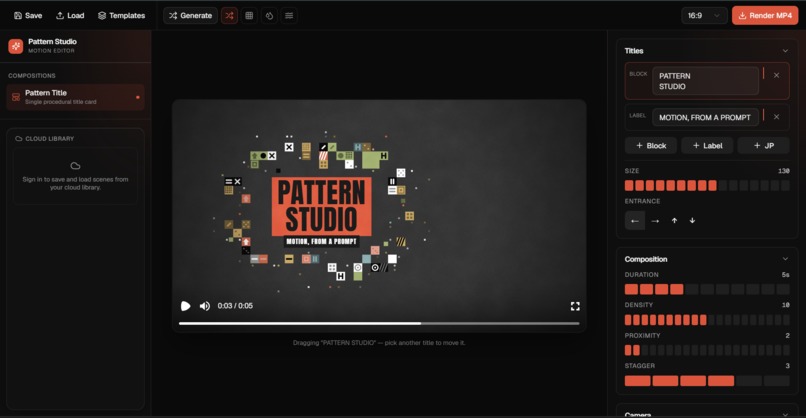Screen dimensions: 806x418
Task: Add a new Label title
Action: (x=707, y=146)
